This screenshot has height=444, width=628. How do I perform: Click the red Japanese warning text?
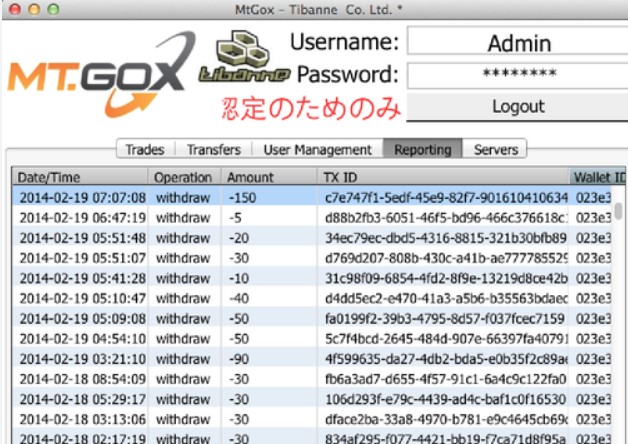[311, 108]
